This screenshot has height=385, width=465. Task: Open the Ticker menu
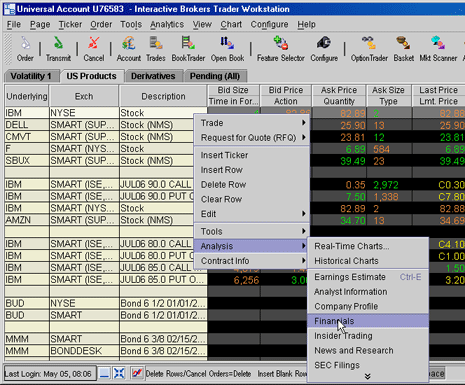click(x=70, y=24)
